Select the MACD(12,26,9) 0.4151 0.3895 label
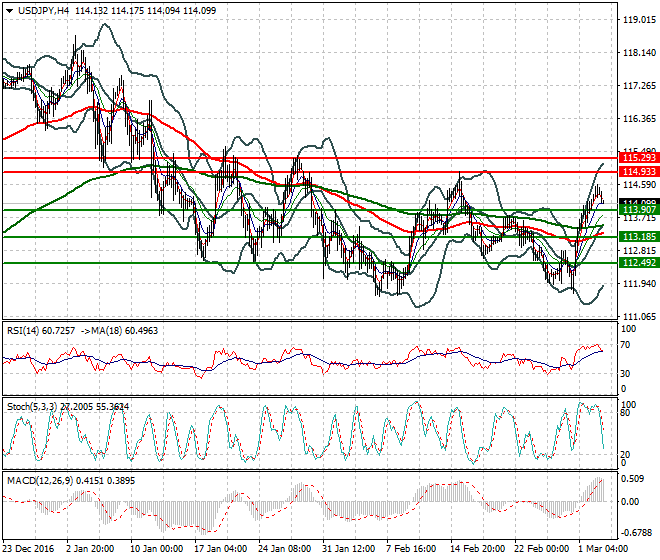 coord(71,480)
